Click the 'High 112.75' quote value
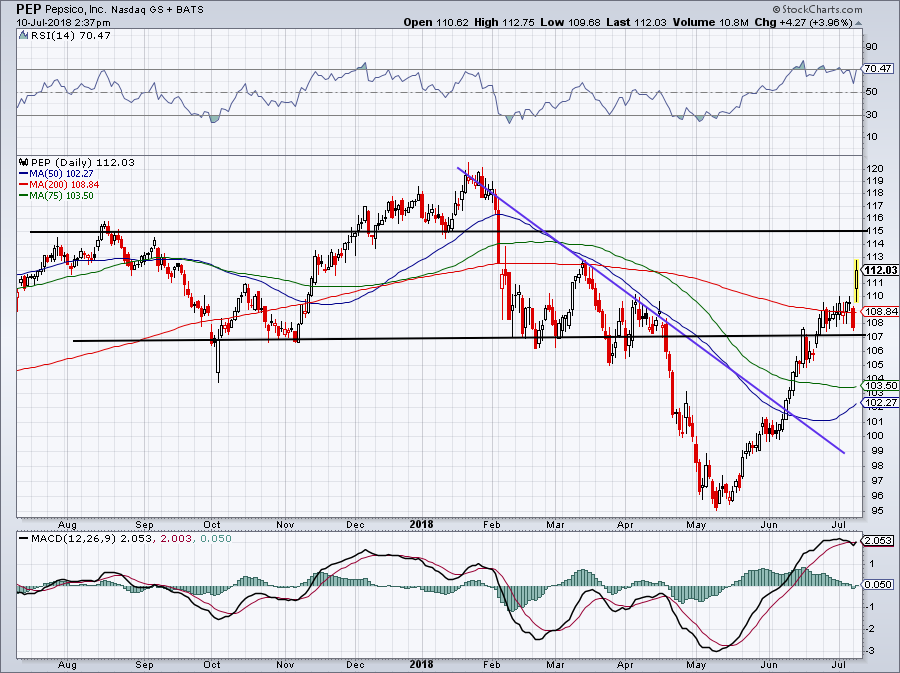 tap(504, 22)
